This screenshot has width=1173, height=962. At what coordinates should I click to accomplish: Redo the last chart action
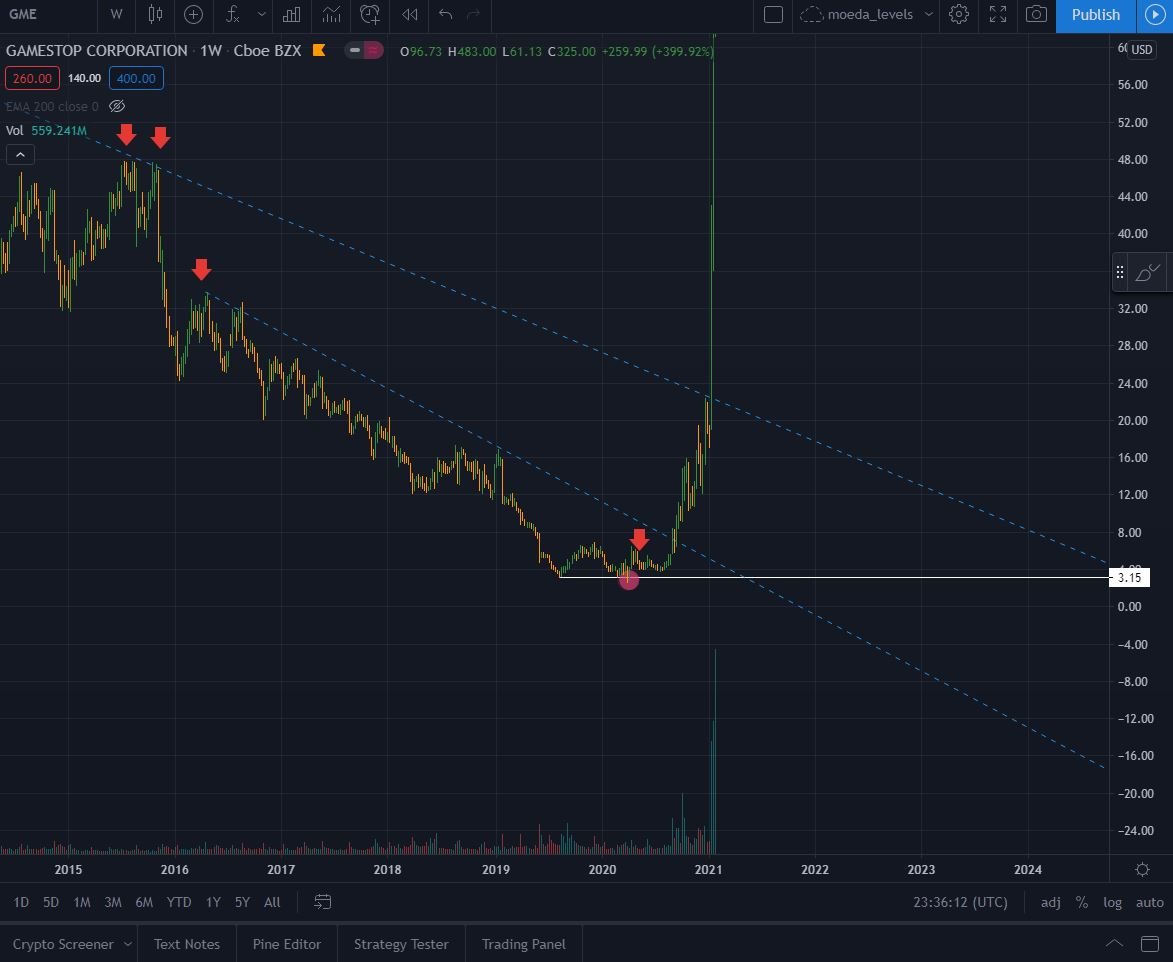(x=474, y=14)
